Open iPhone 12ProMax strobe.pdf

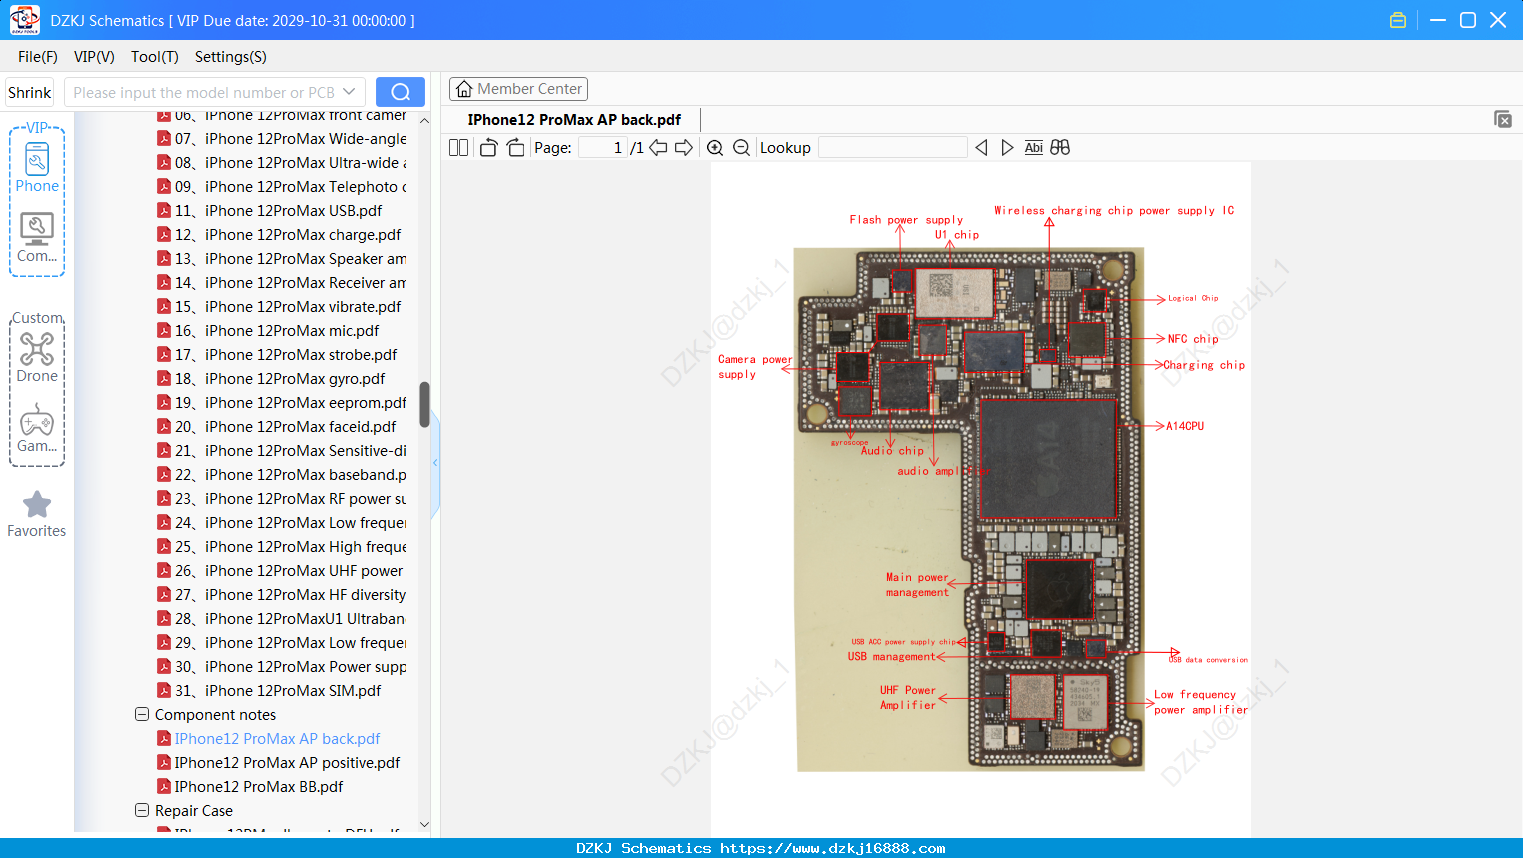coord(277,355)
